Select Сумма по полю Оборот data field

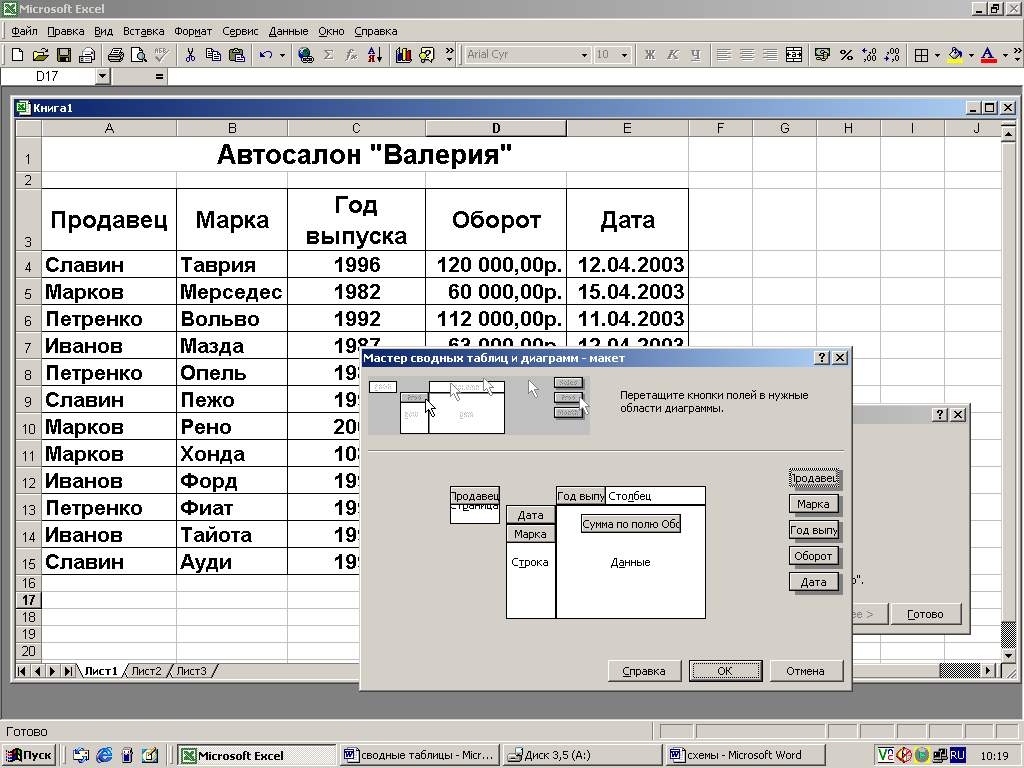point(631,524)
